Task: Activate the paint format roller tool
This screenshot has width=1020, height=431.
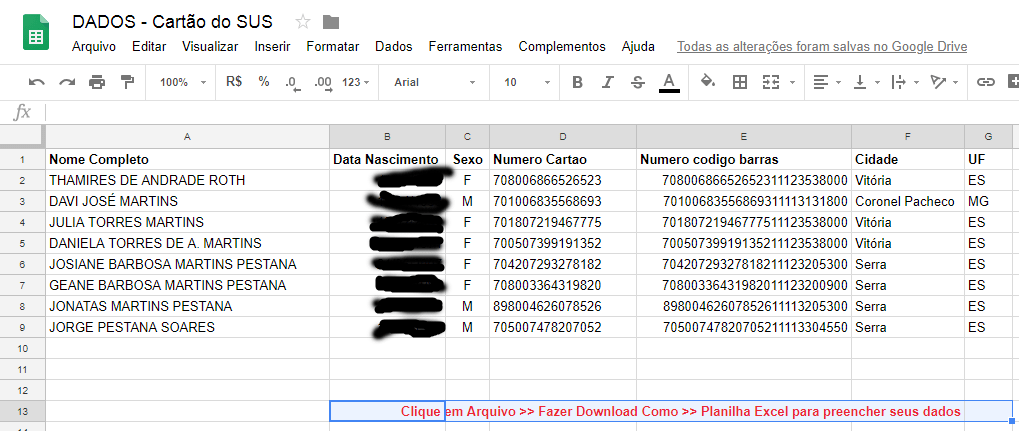Action: click(x=127, y=82)
